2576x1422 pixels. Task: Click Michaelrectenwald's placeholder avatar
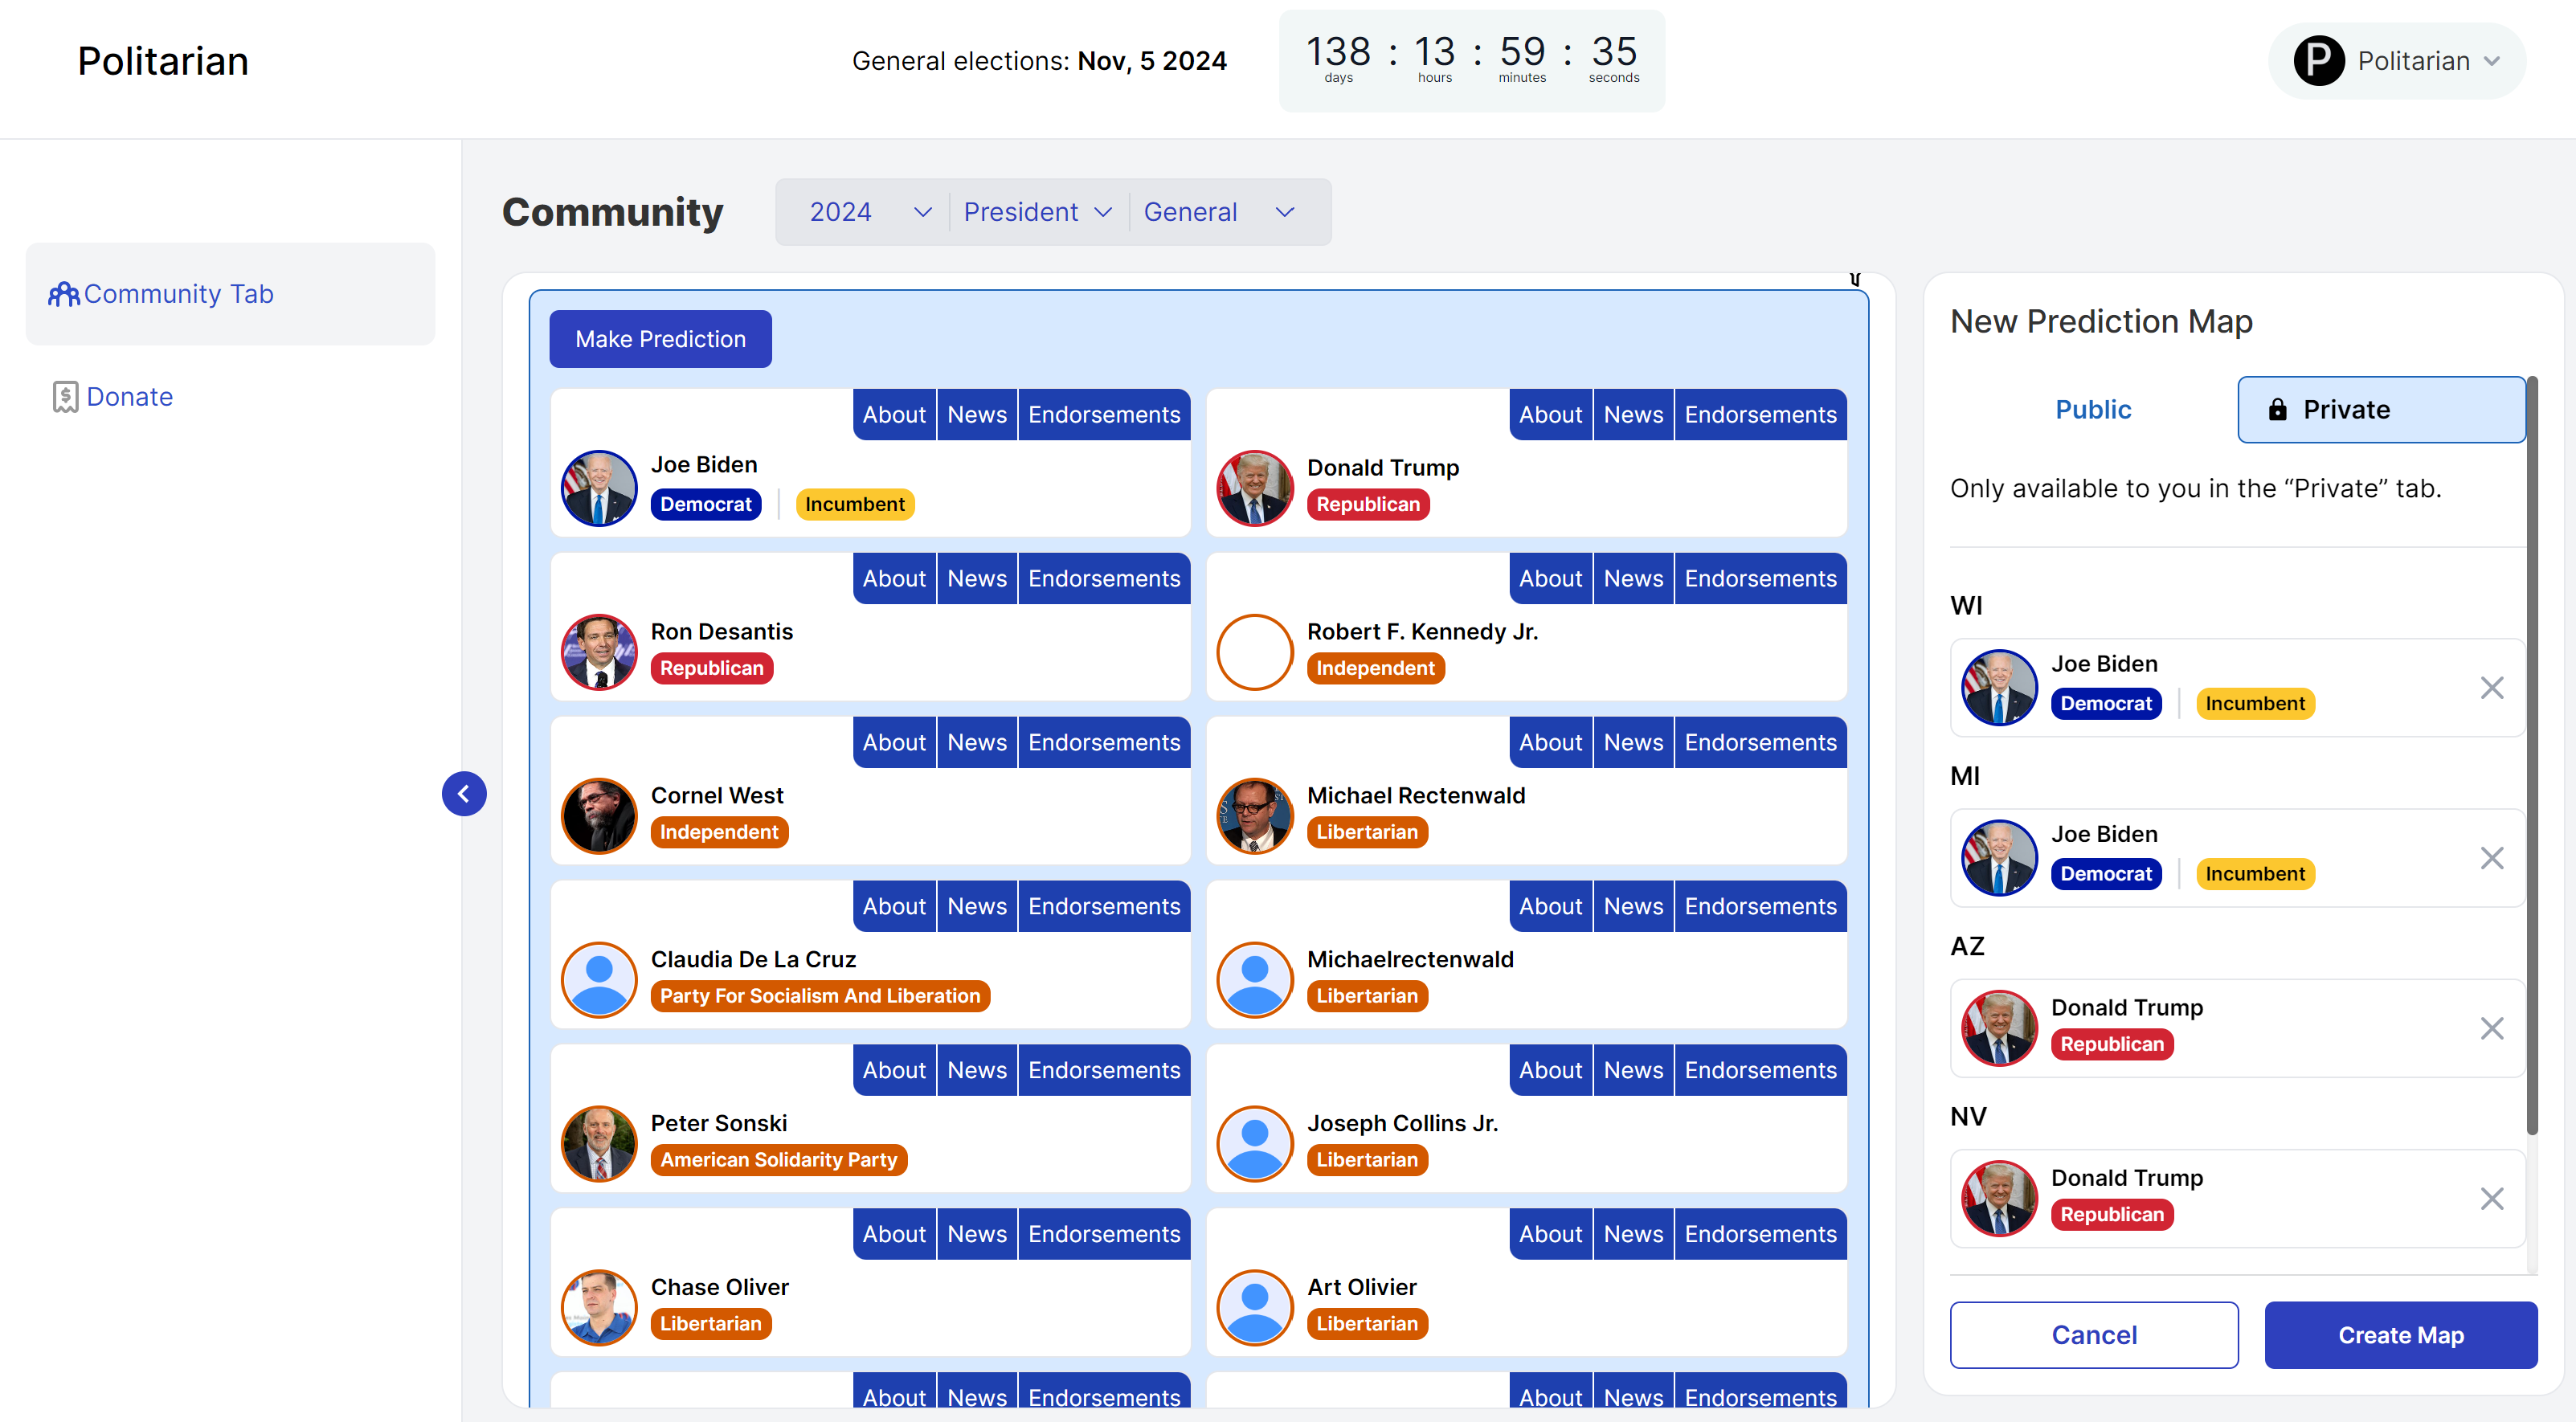1255,980
